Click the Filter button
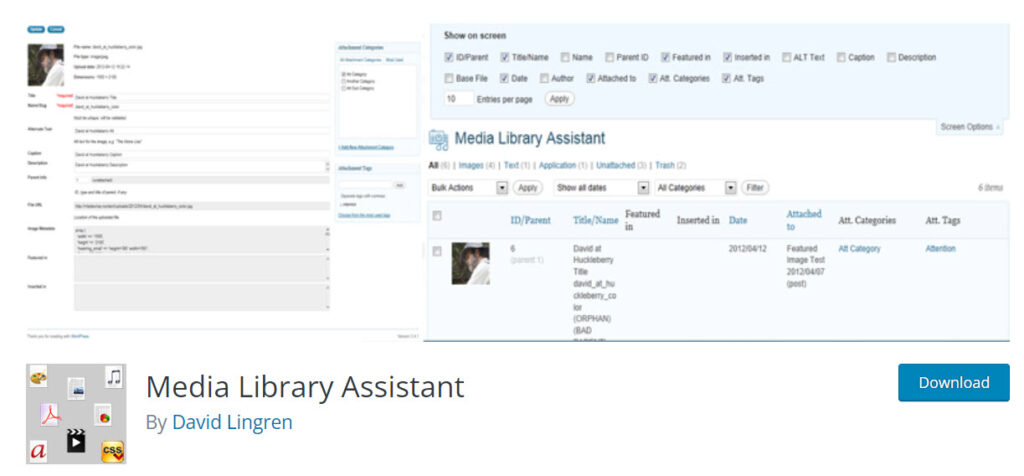This screenshot has height=476, width=1024. (755, 188)
